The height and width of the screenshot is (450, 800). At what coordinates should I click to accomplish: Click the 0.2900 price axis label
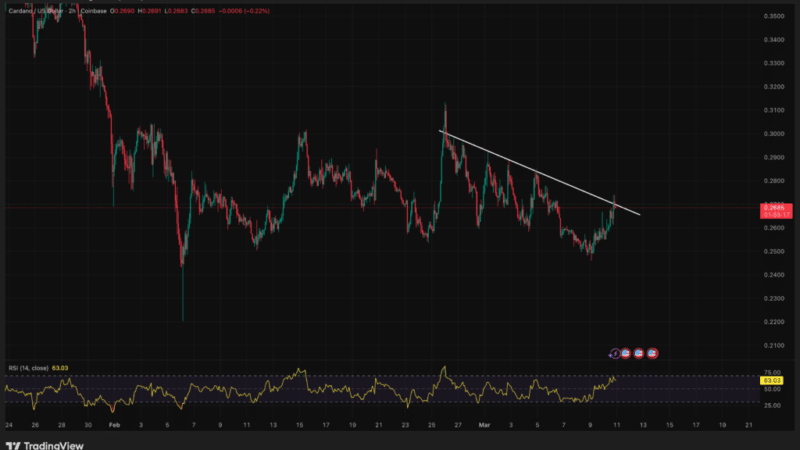(773, 157)
